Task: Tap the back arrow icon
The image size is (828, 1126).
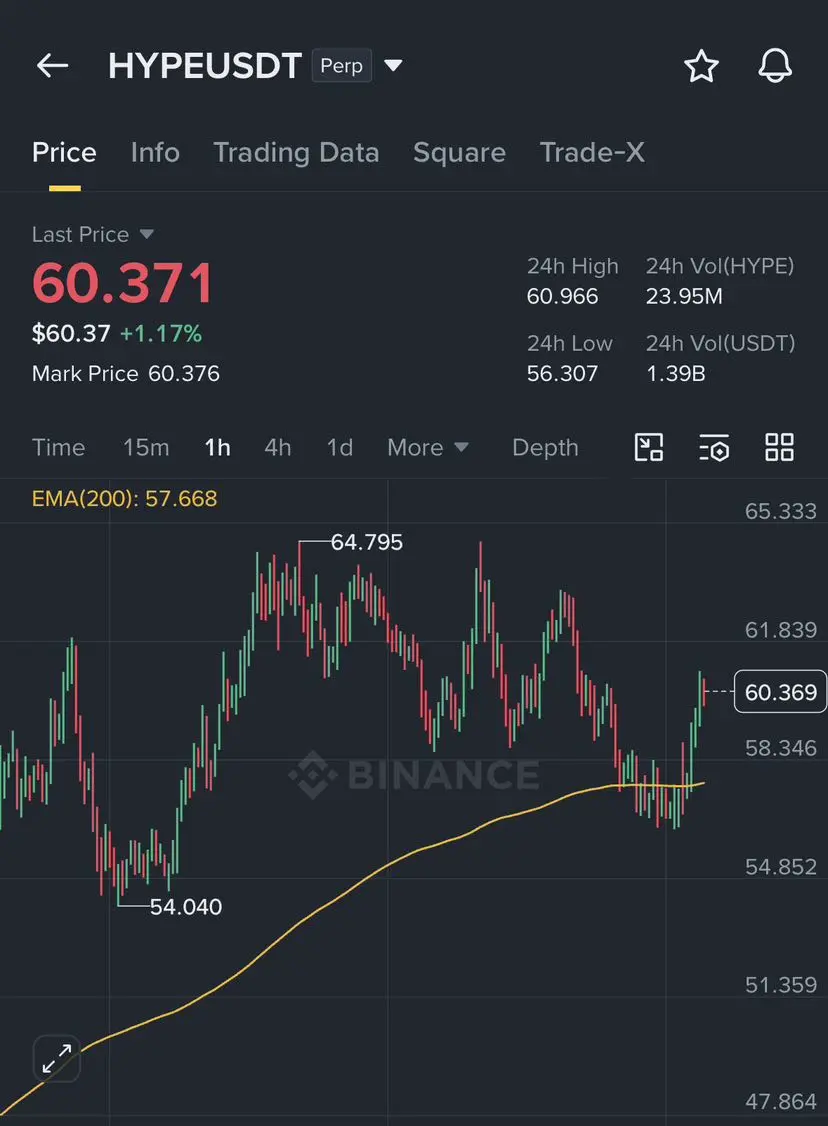Action: coord(52,66)
